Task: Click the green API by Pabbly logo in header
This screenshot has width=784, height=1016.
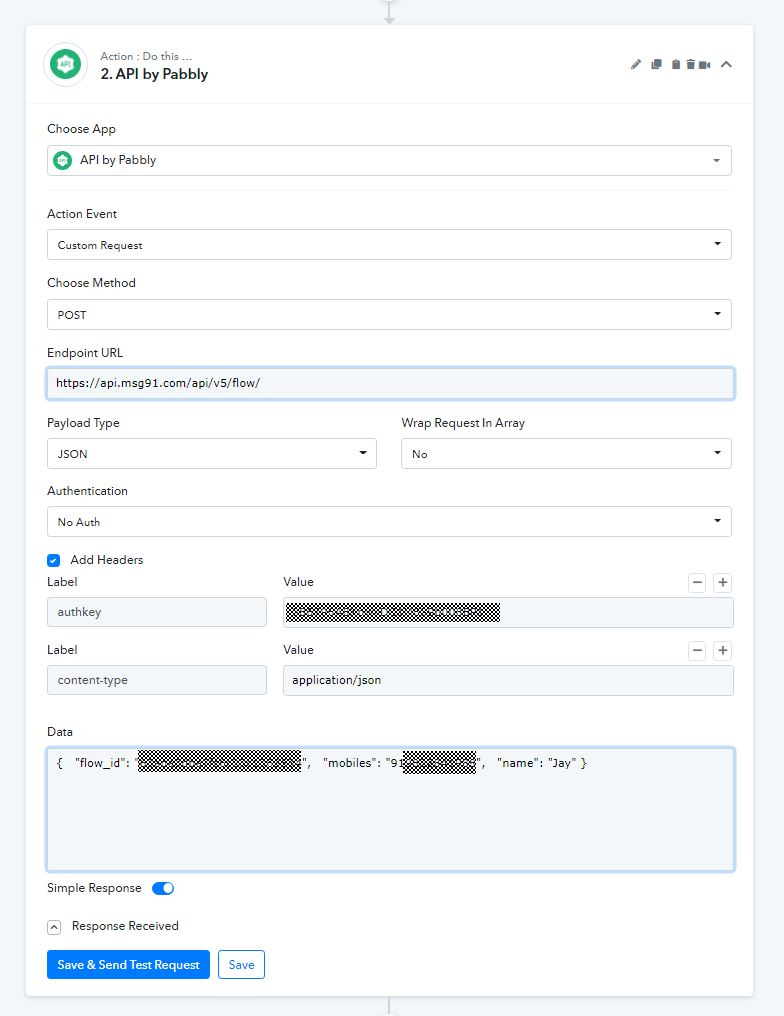Action: click(x=65, y=64)
